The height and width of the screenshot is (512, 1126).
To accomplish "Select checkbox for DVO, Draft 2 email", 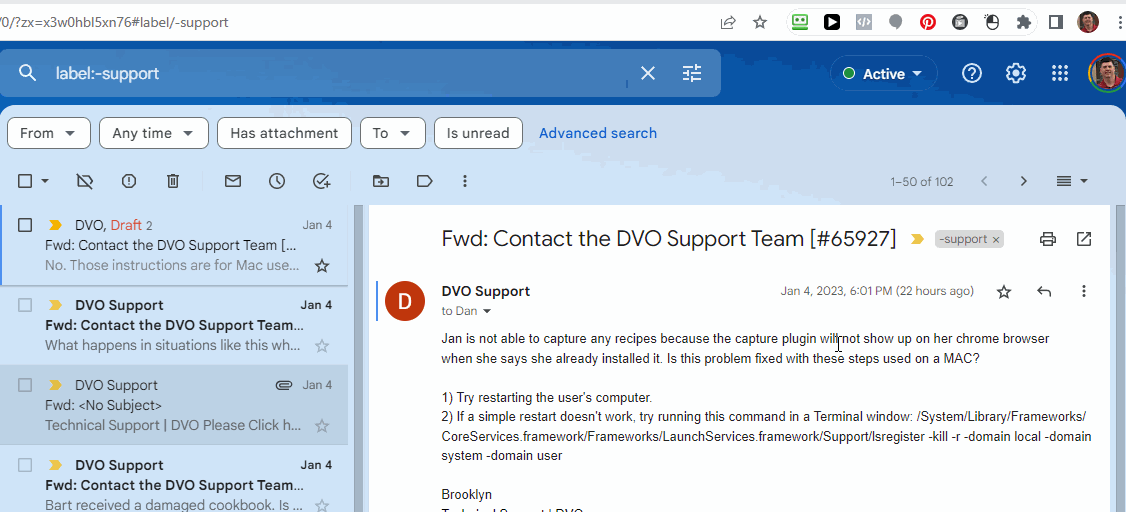I will (25, 225).
